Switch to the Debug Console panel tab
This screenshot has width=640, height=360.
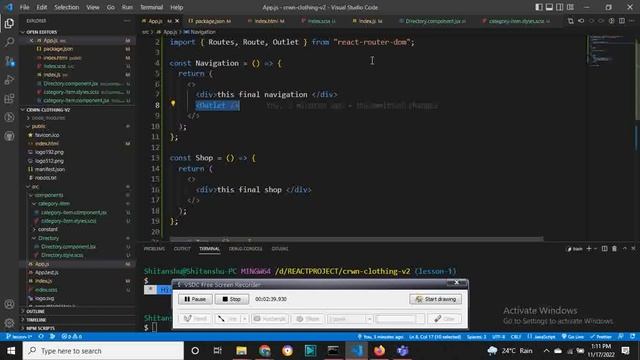click(x=245, y=249)
